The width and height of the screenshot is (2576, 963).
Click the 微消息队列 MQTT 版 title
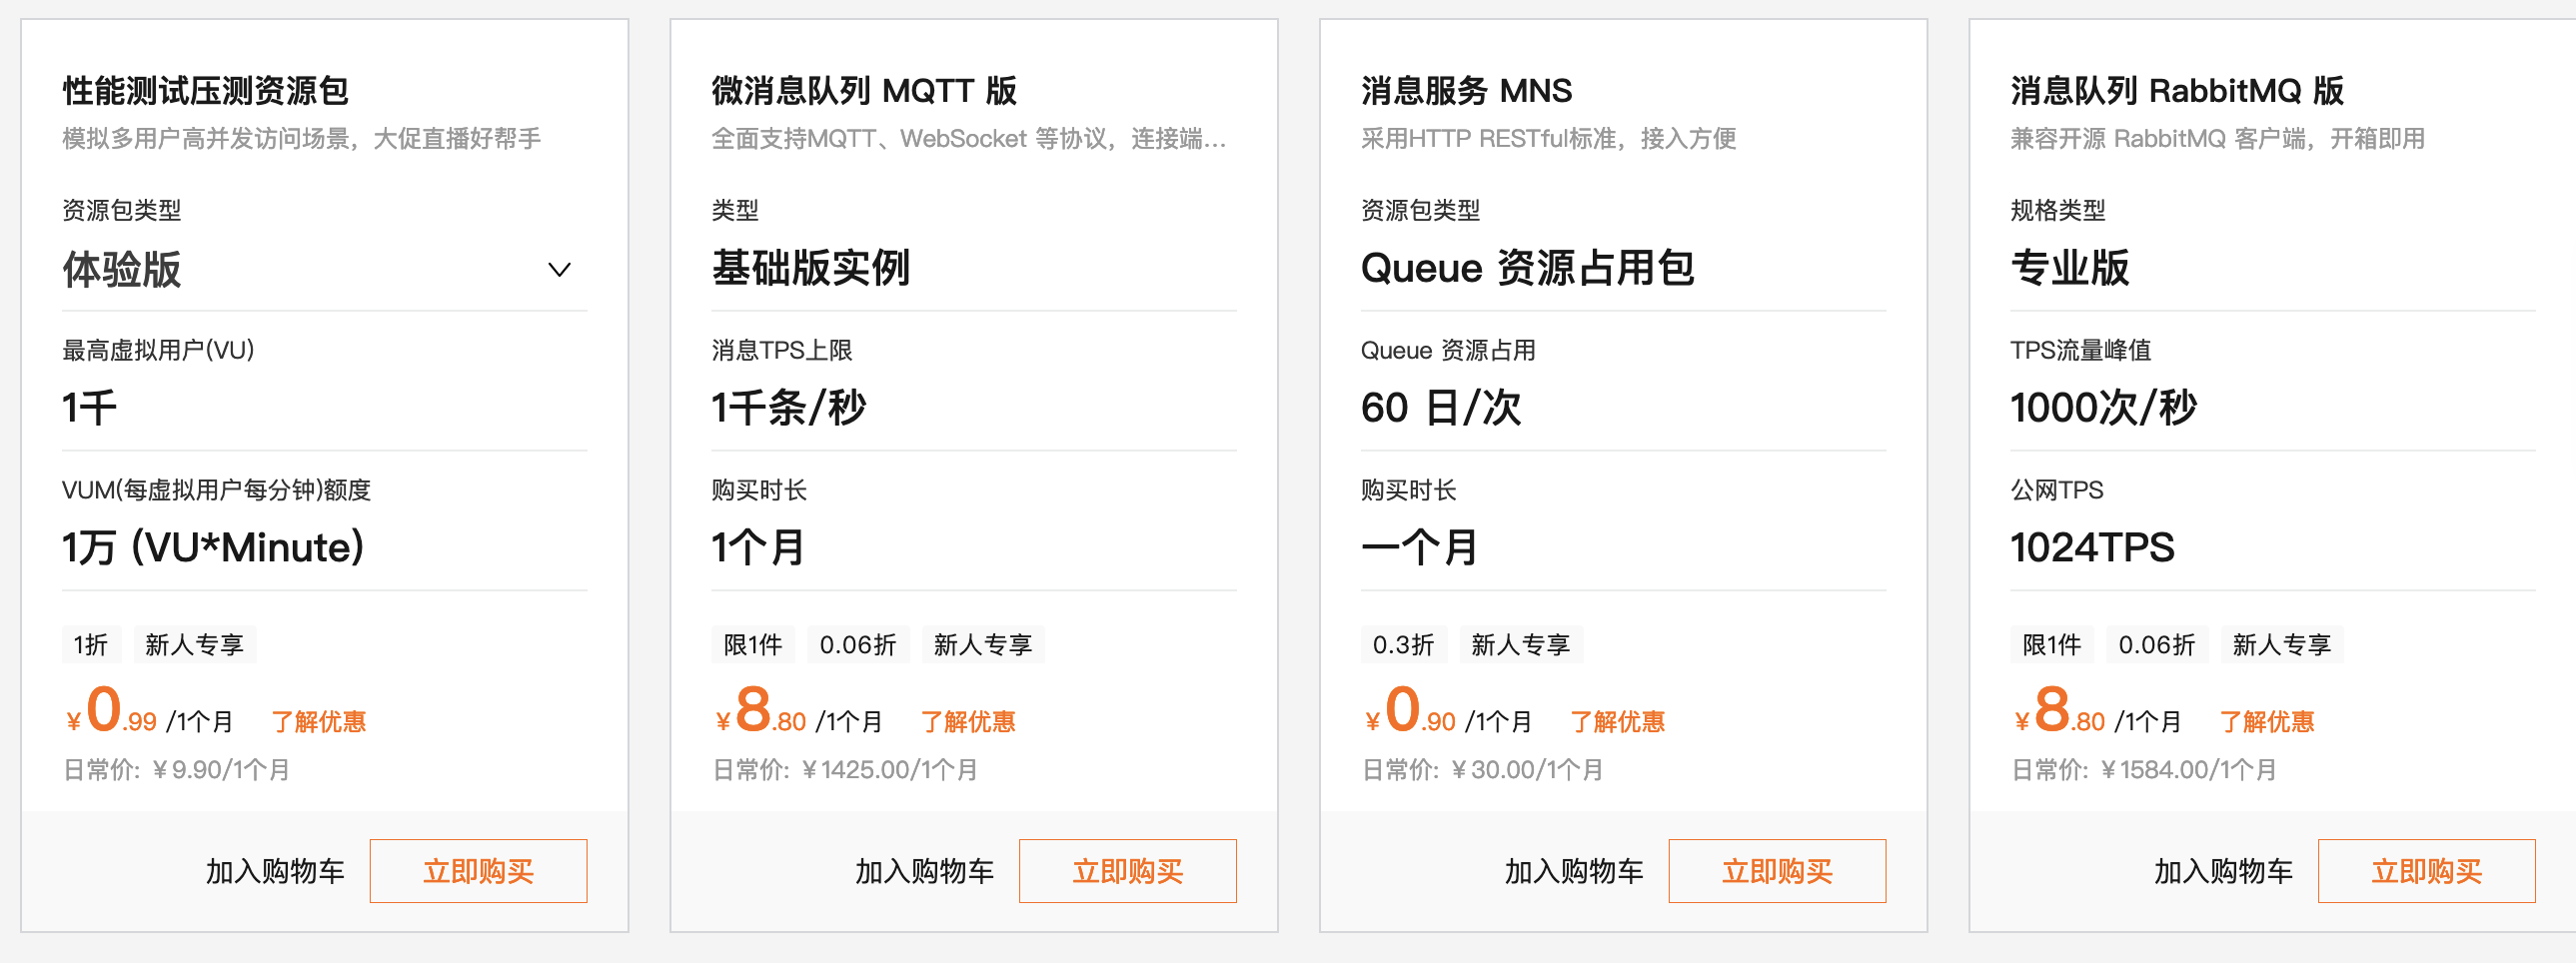[862, 90]
